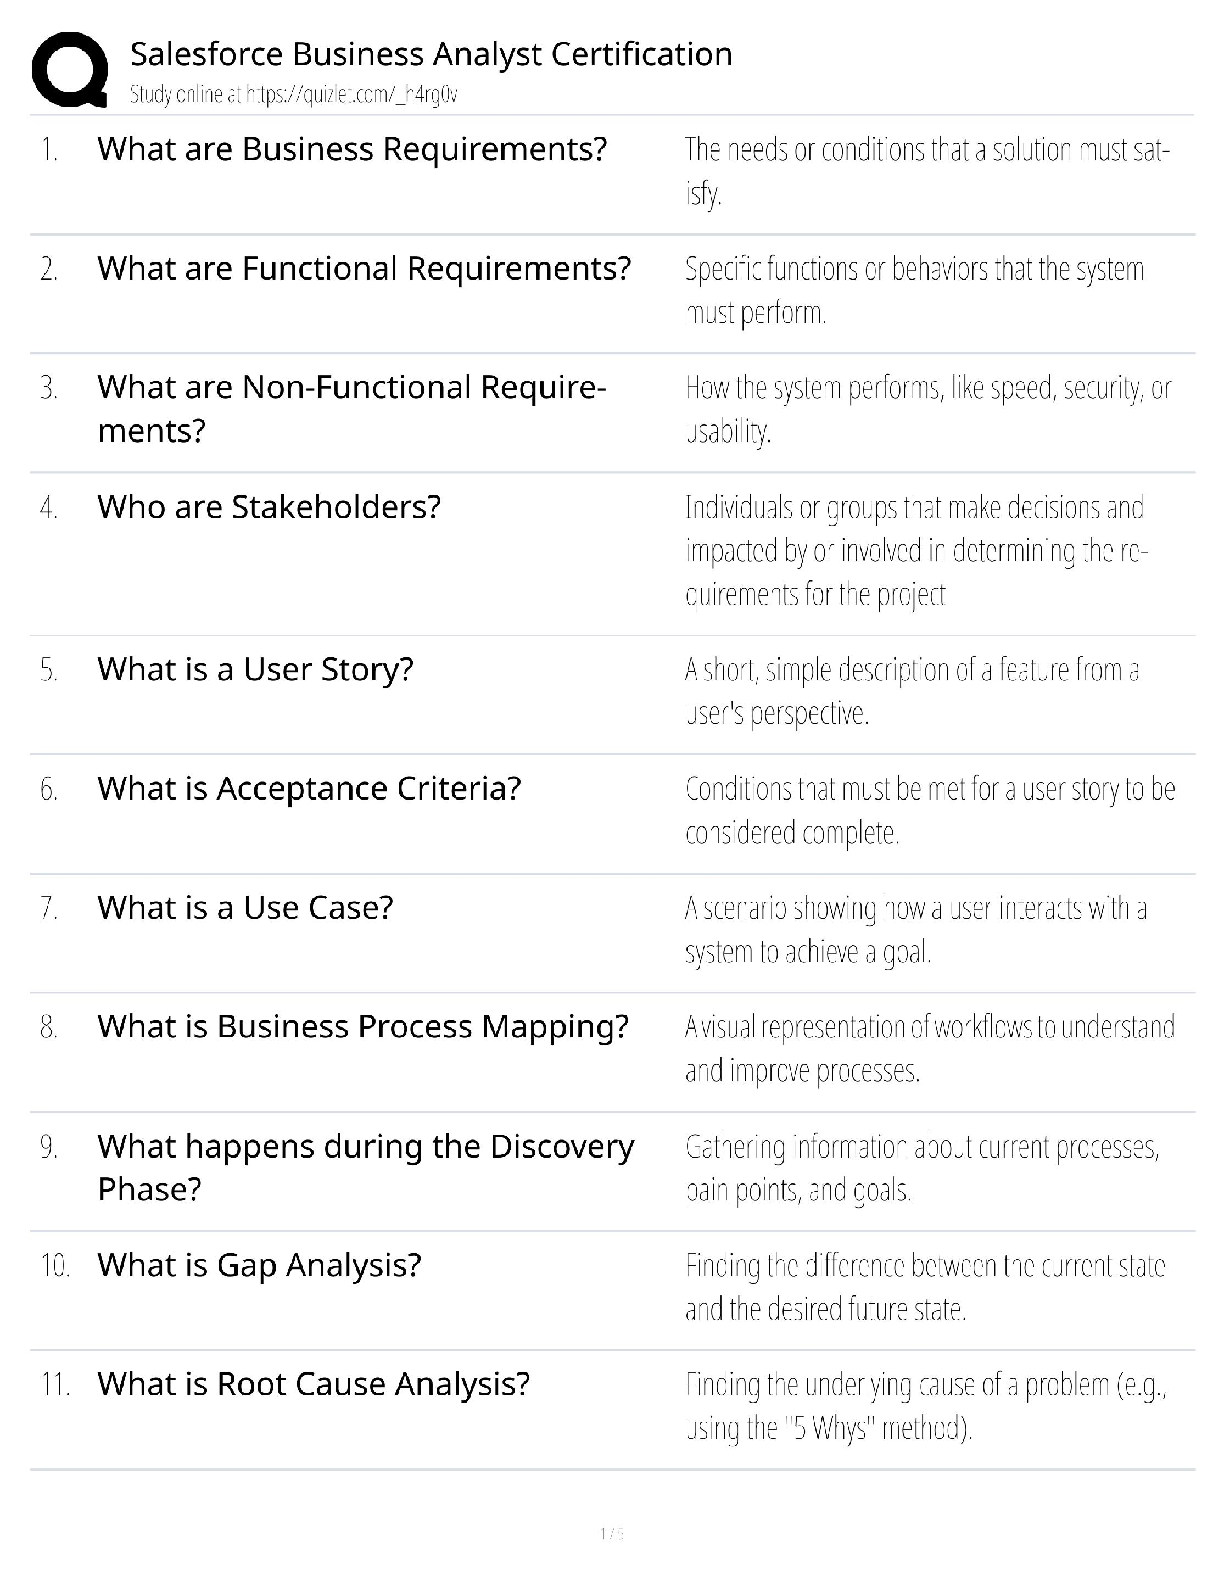1224x1584 pixels.
Task: Click the gap analysis definition text
Action: point(925,1287)
